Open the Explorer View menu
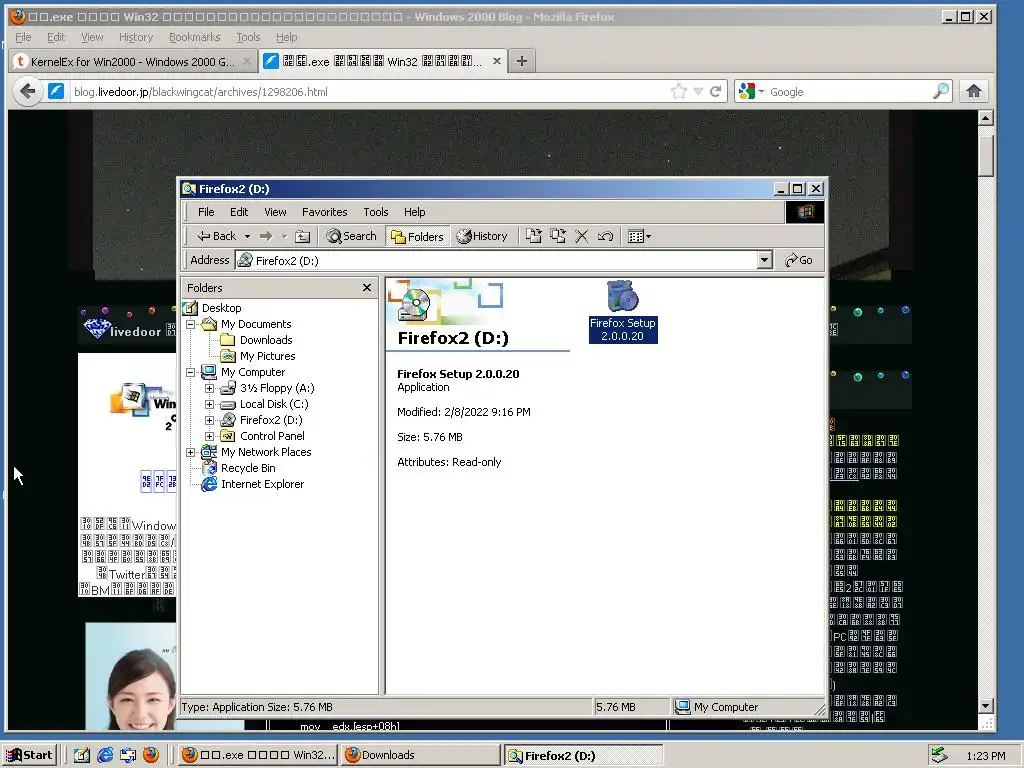 275,212
